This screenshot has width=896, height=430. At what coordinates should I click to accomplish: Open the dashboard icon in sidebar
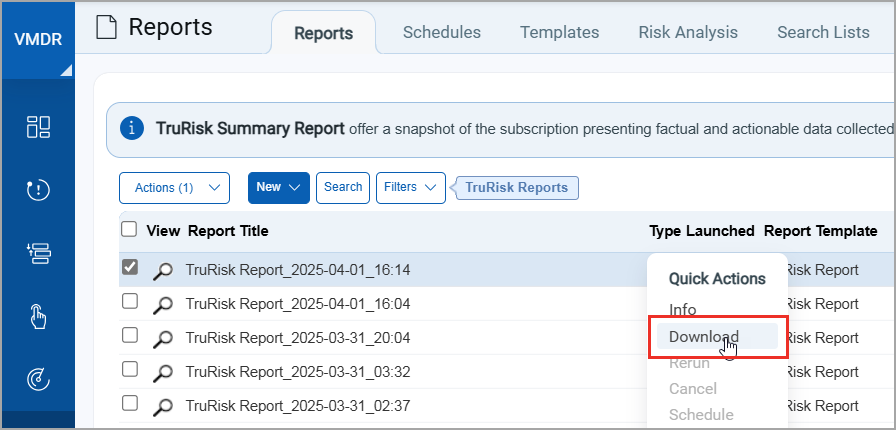coord(38,126)
